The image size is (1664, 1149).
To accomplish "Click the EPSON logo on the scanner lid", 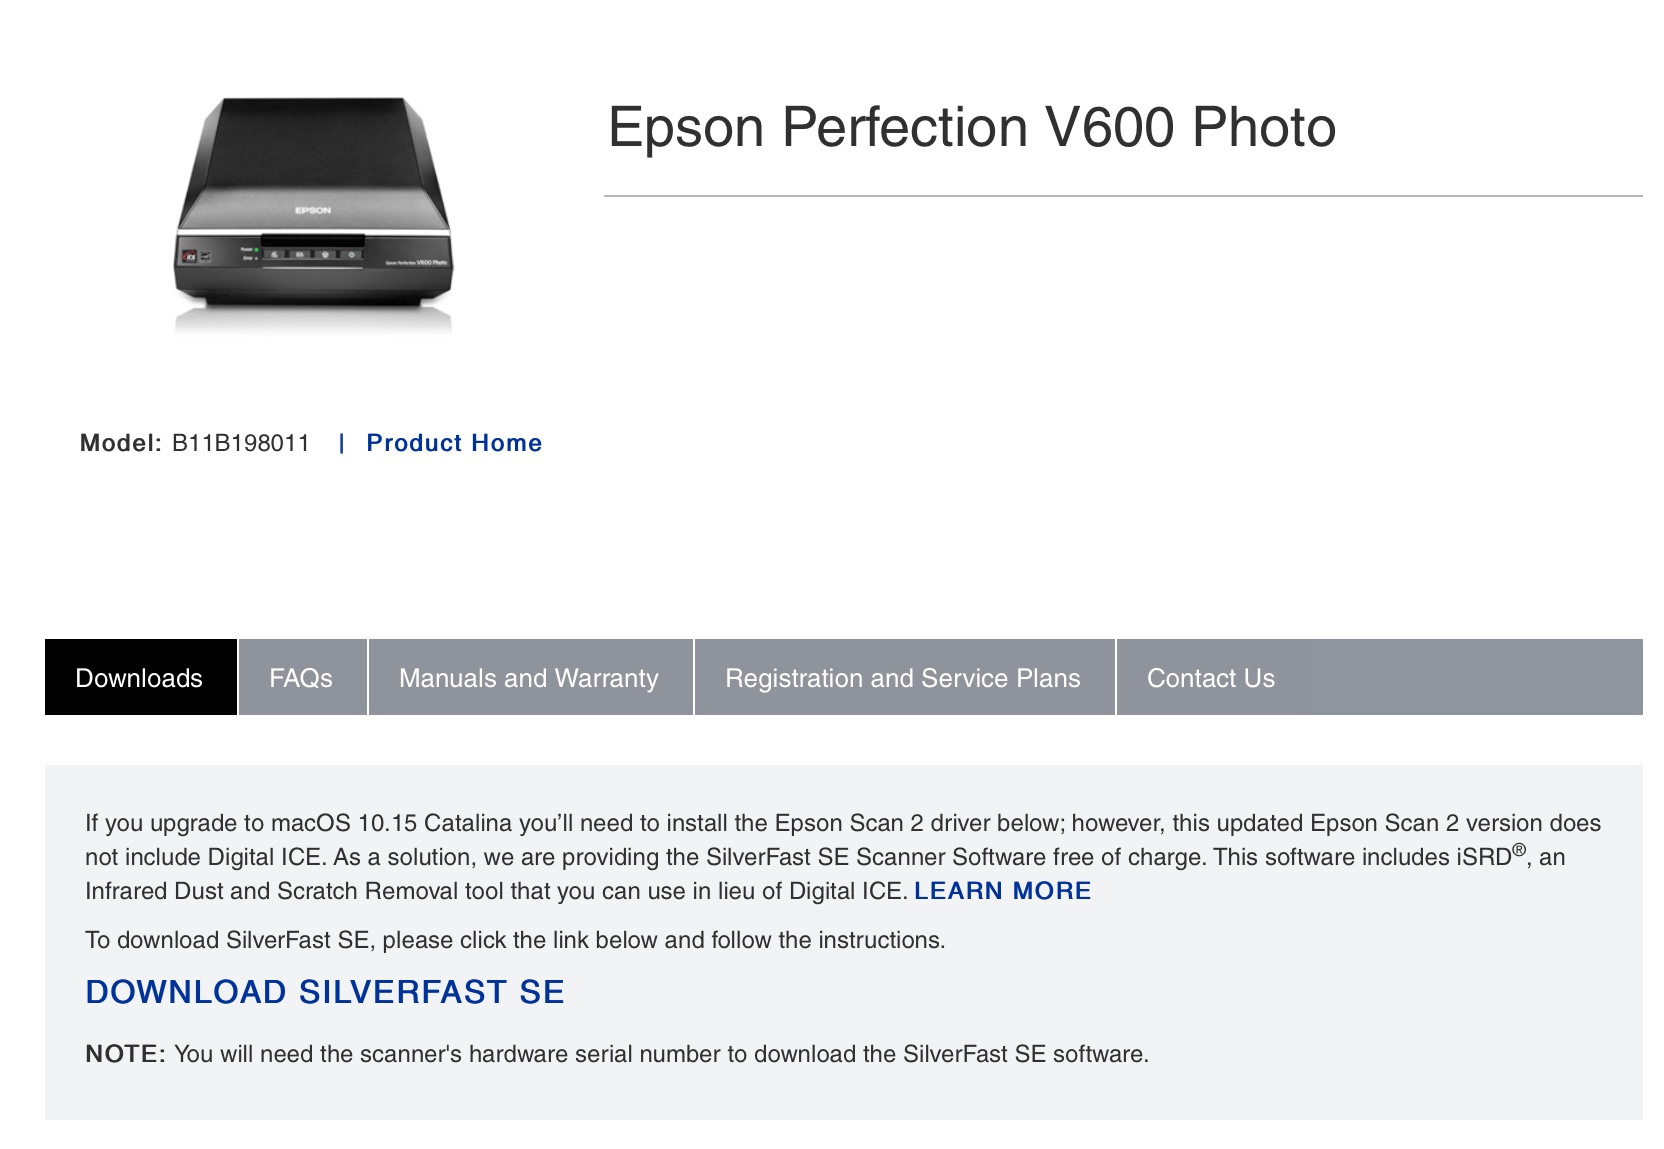I will coord(313,210).
